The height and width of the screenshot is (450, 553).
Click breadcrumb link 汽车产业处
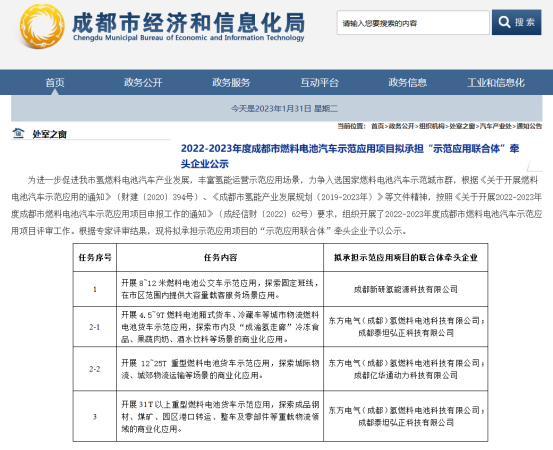[x=496, y=126]
